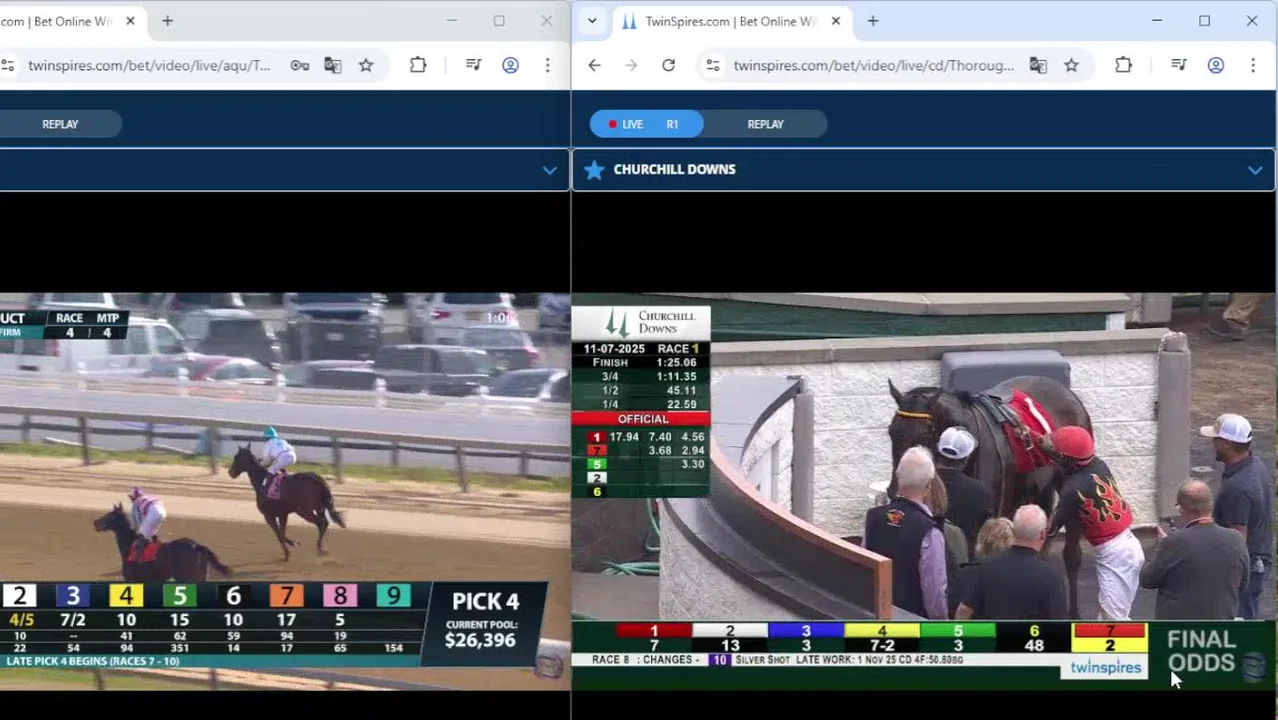1278x720 pixels.
Task: View site information in the right window's address bar
Action: click(x=712, y=66)
